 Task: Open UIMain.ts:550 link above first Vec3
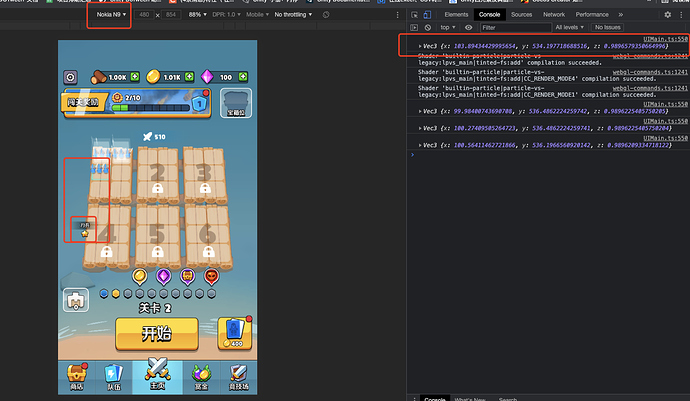pyautogui.click(x=665, y=39)
